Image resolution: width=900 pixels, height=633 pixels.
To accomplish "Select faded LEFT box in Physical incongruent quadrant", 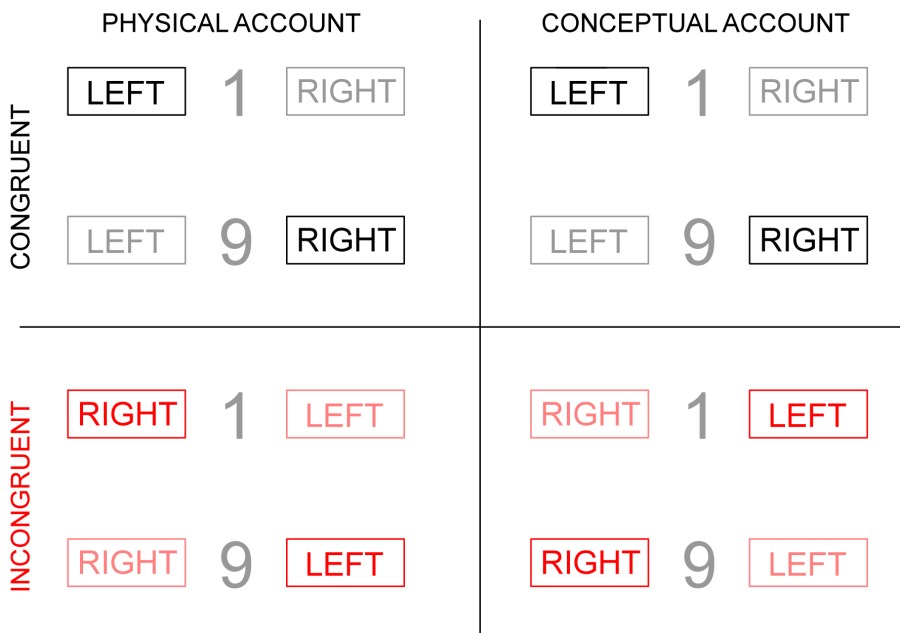I will (x=345, y=414).
